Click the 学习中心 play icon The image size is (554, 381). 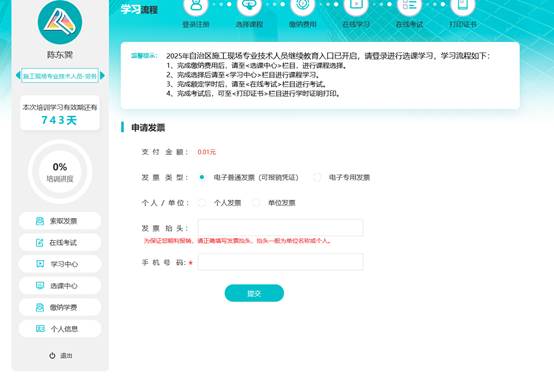40,264
